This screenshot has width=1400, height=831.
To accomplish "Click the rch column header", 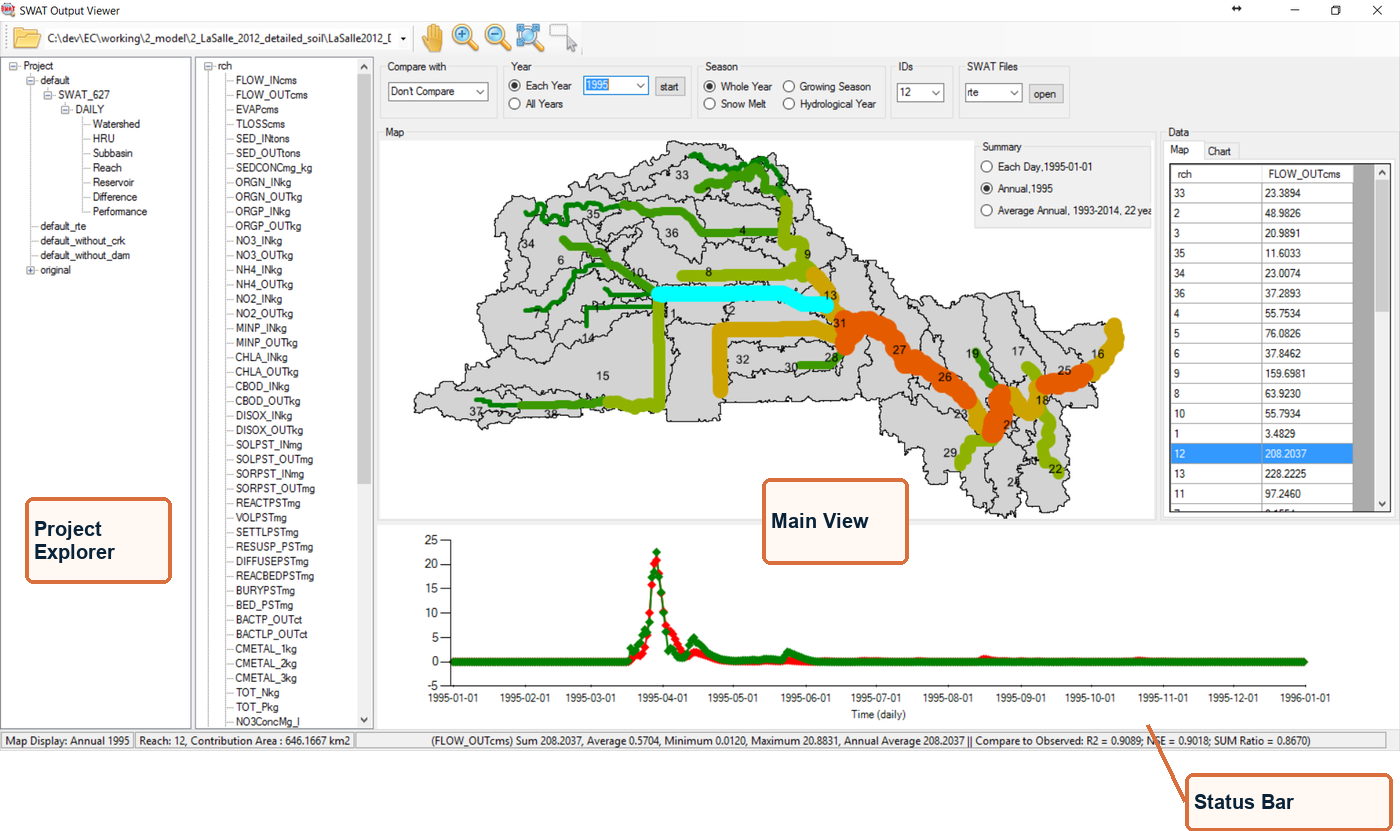I will click(1216, 172).
